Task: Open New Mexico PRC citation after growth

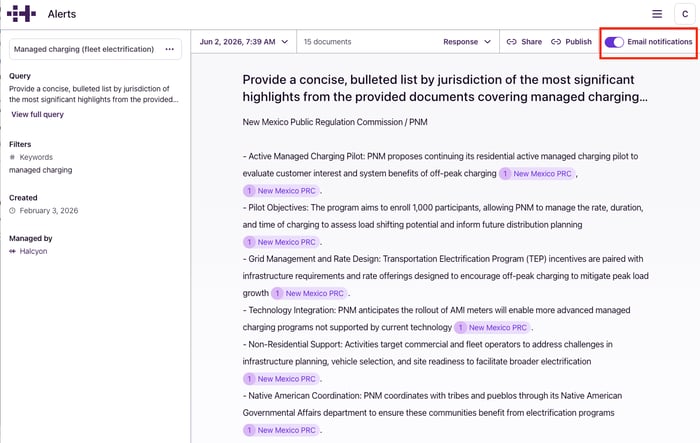Action: [309, 293]
